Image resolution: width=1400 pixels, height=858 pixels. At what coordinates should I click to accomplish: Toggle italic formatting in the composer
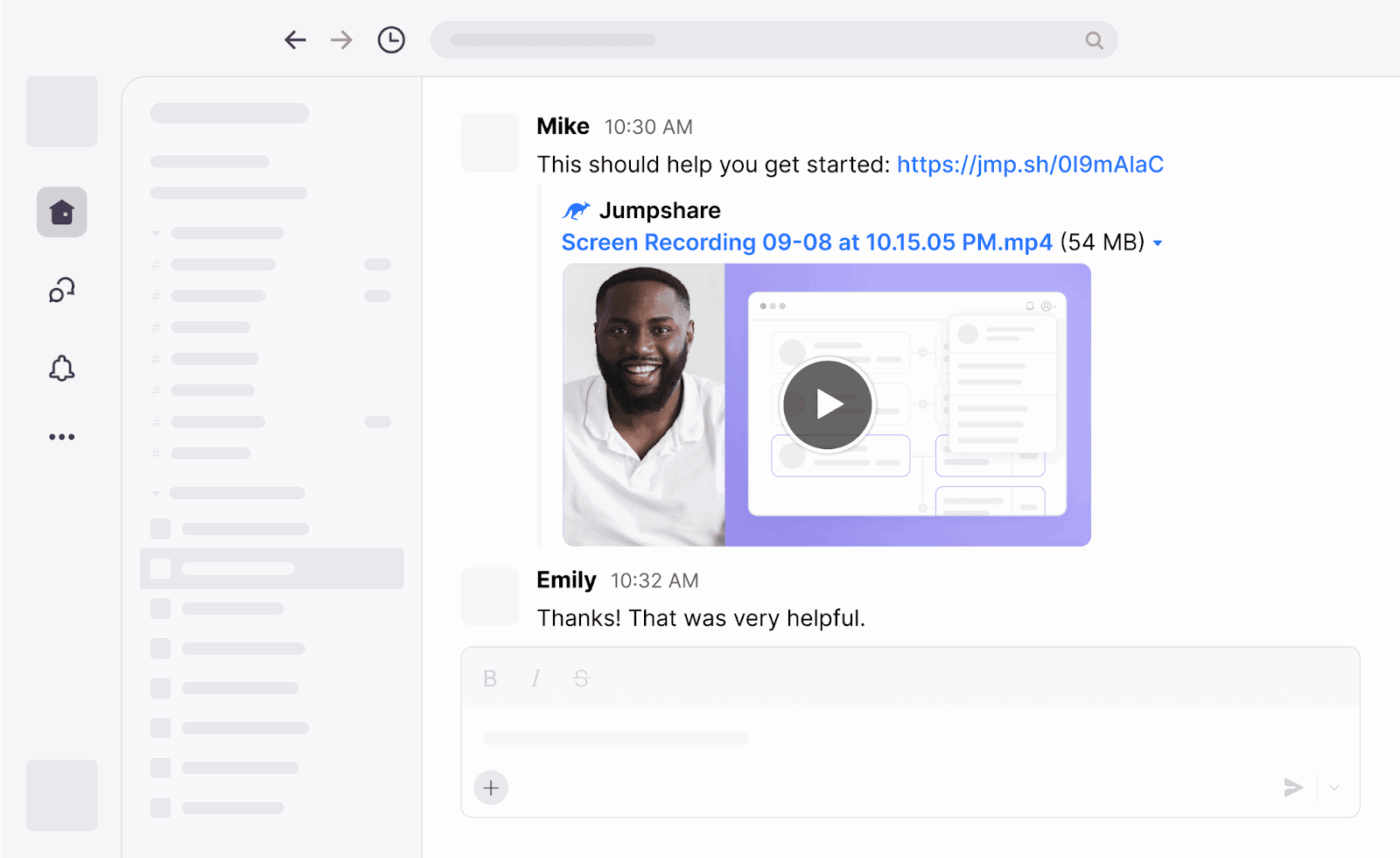[x=536, y=678]
